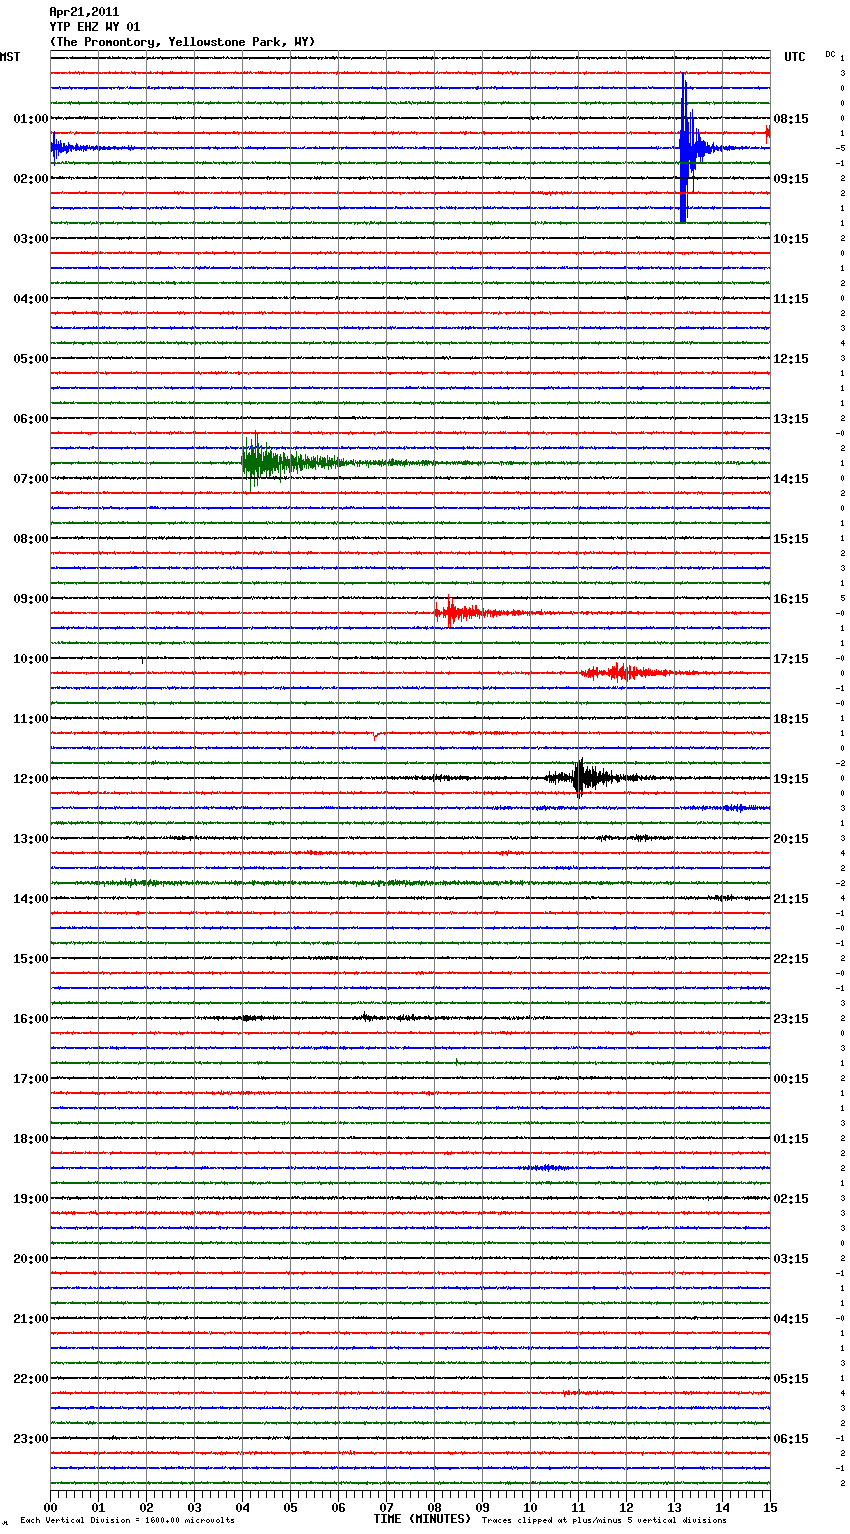Click the x-axis minute label 03

point(194,1507)
